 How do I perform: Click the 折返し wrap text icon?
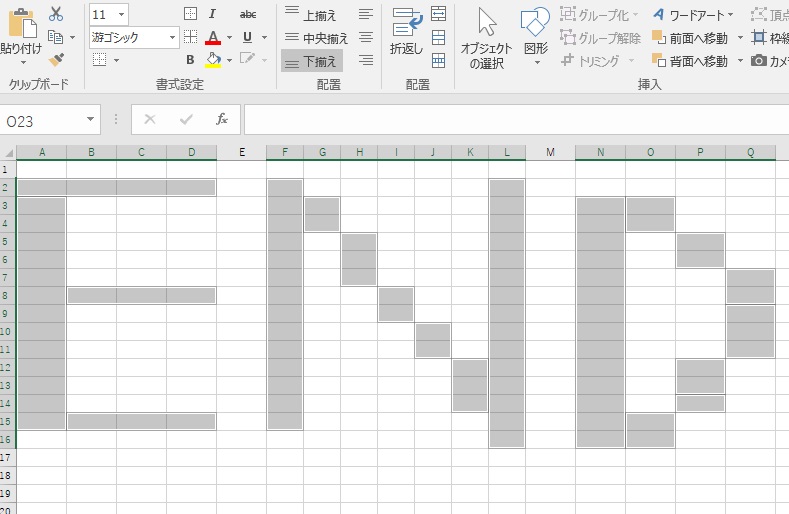click(407, 22)
